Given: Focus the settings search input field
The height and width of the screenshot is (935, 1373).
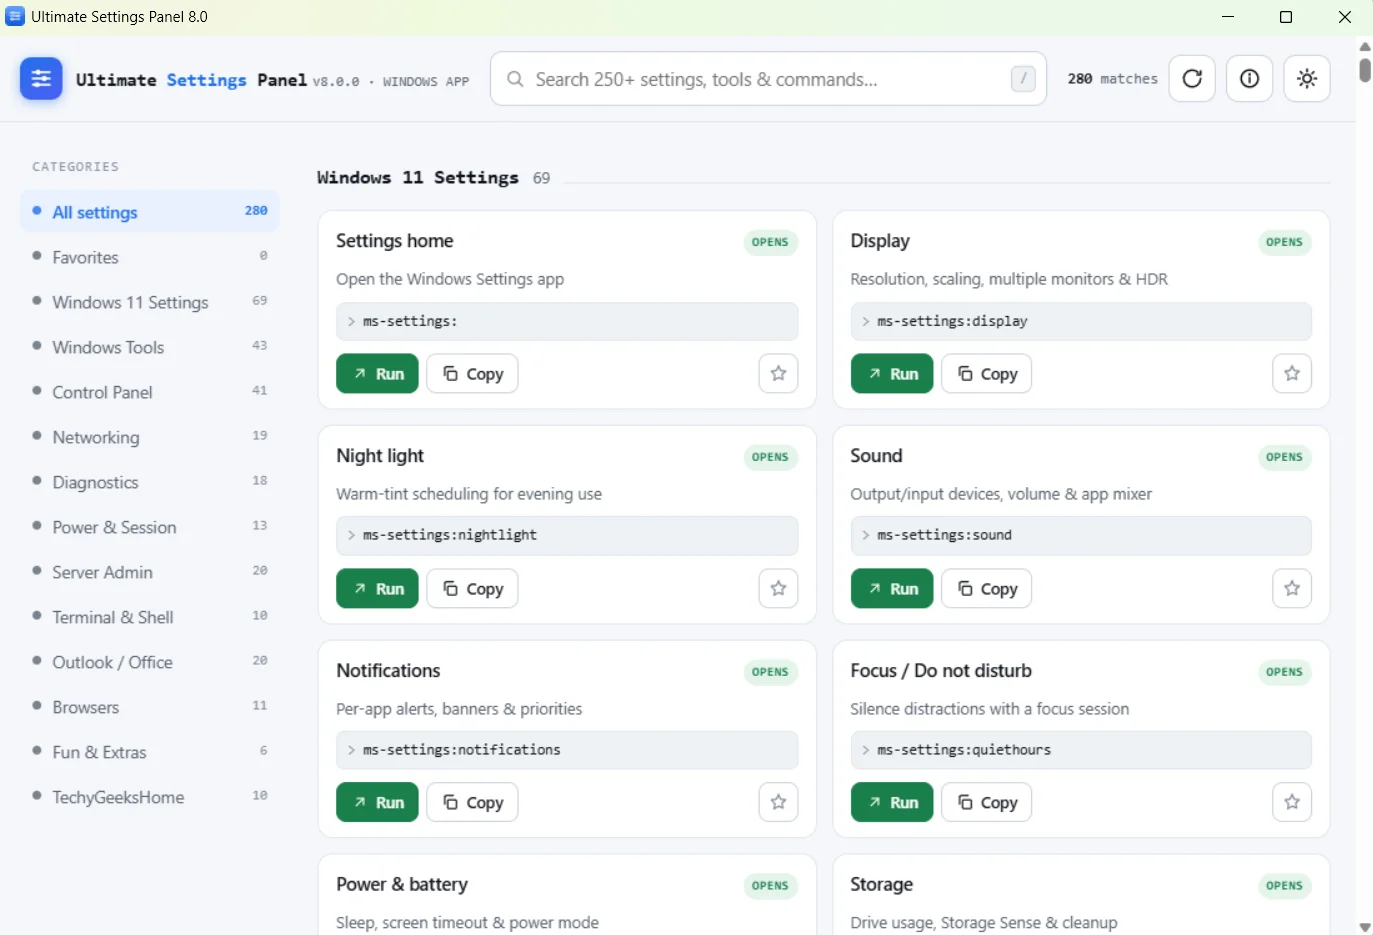Looking at the screenshot, I should 768,79.
